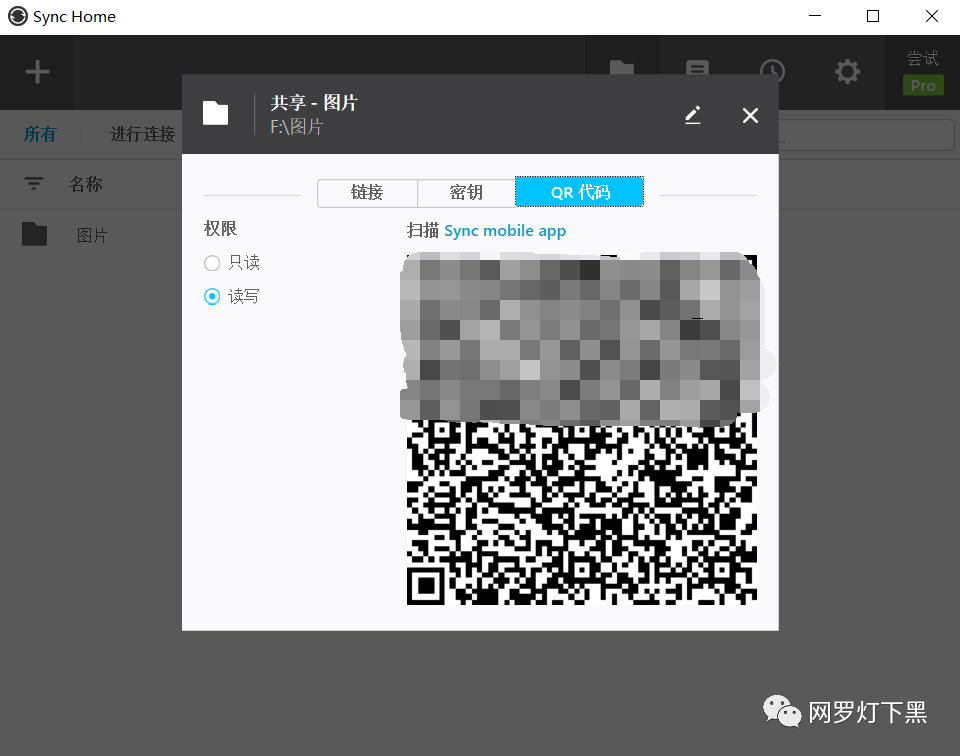Select the 只读 permission radio button
Viewport: 960px width, 756px height.
(x=212, y=263)
